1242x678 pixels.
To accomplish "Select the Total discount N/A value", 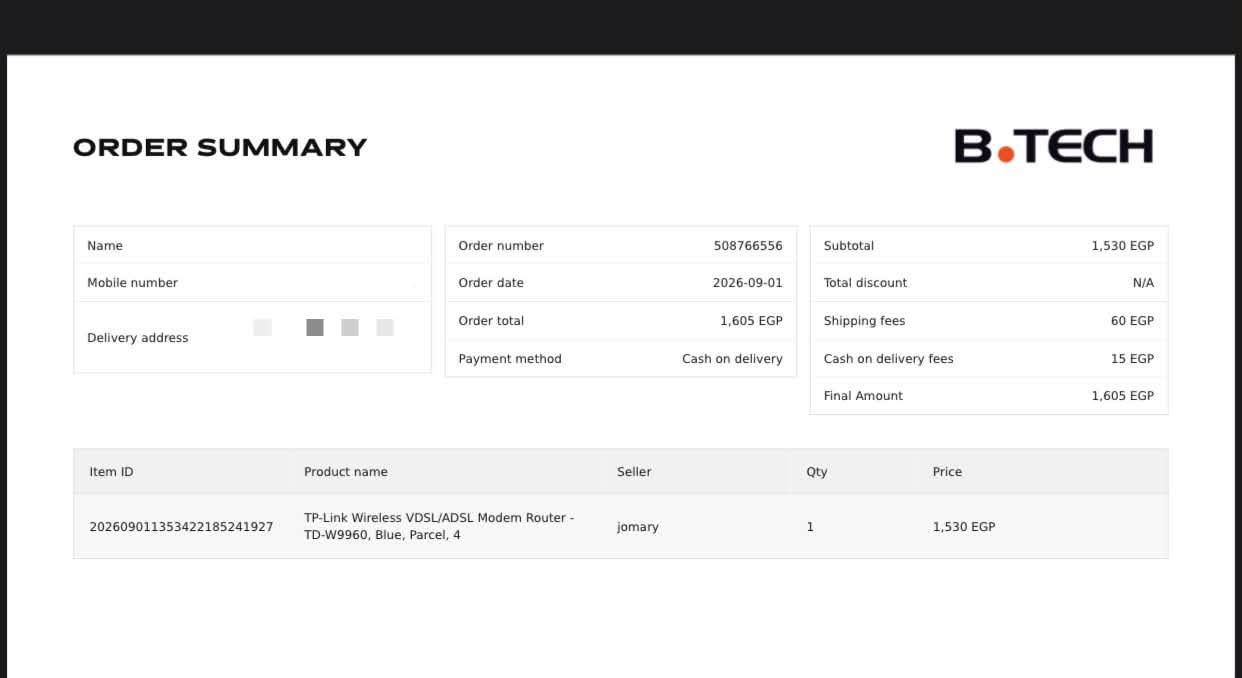I will coord(1143,283).
